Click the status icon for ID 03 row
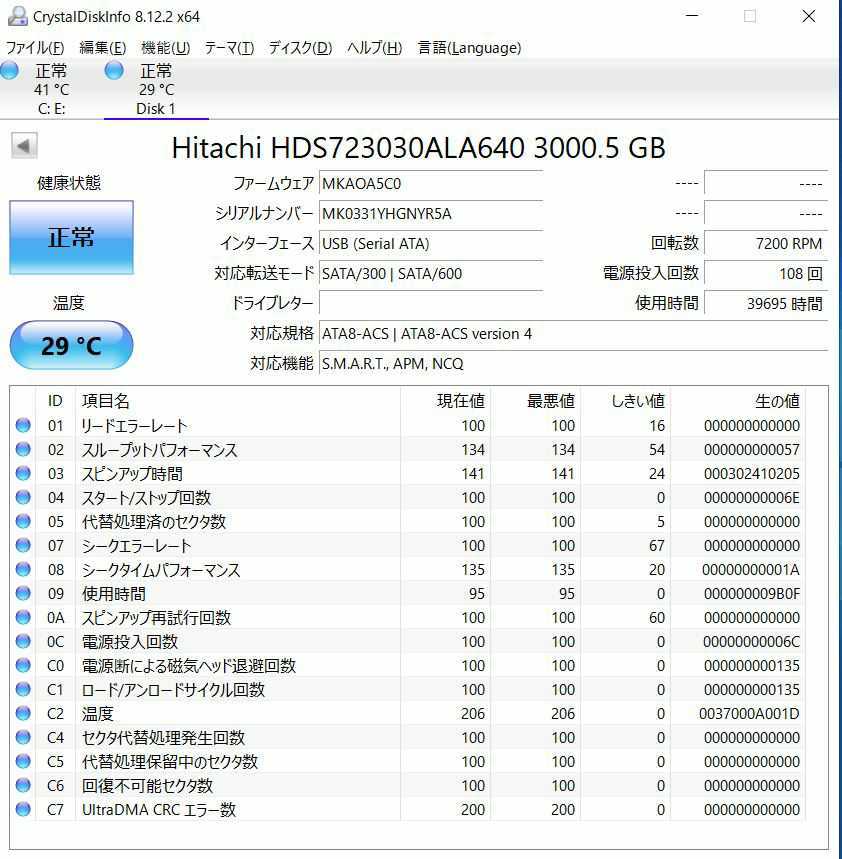842x859 pixels. tap(23, 473)
